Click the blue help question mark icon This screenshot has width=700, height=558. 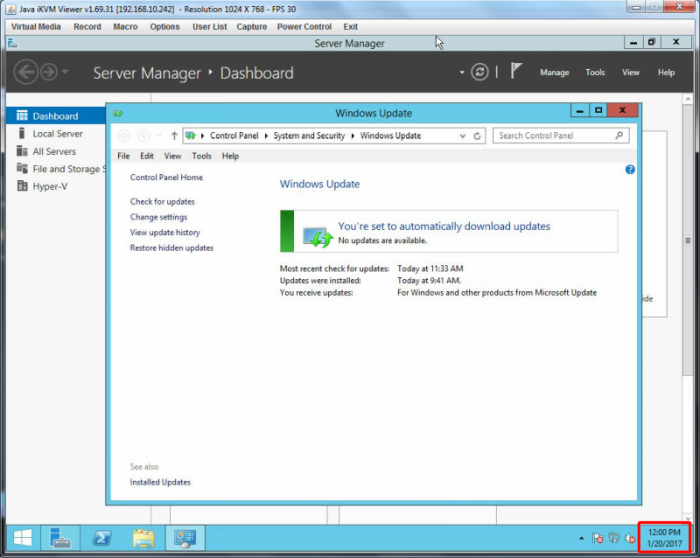[630, 170]
